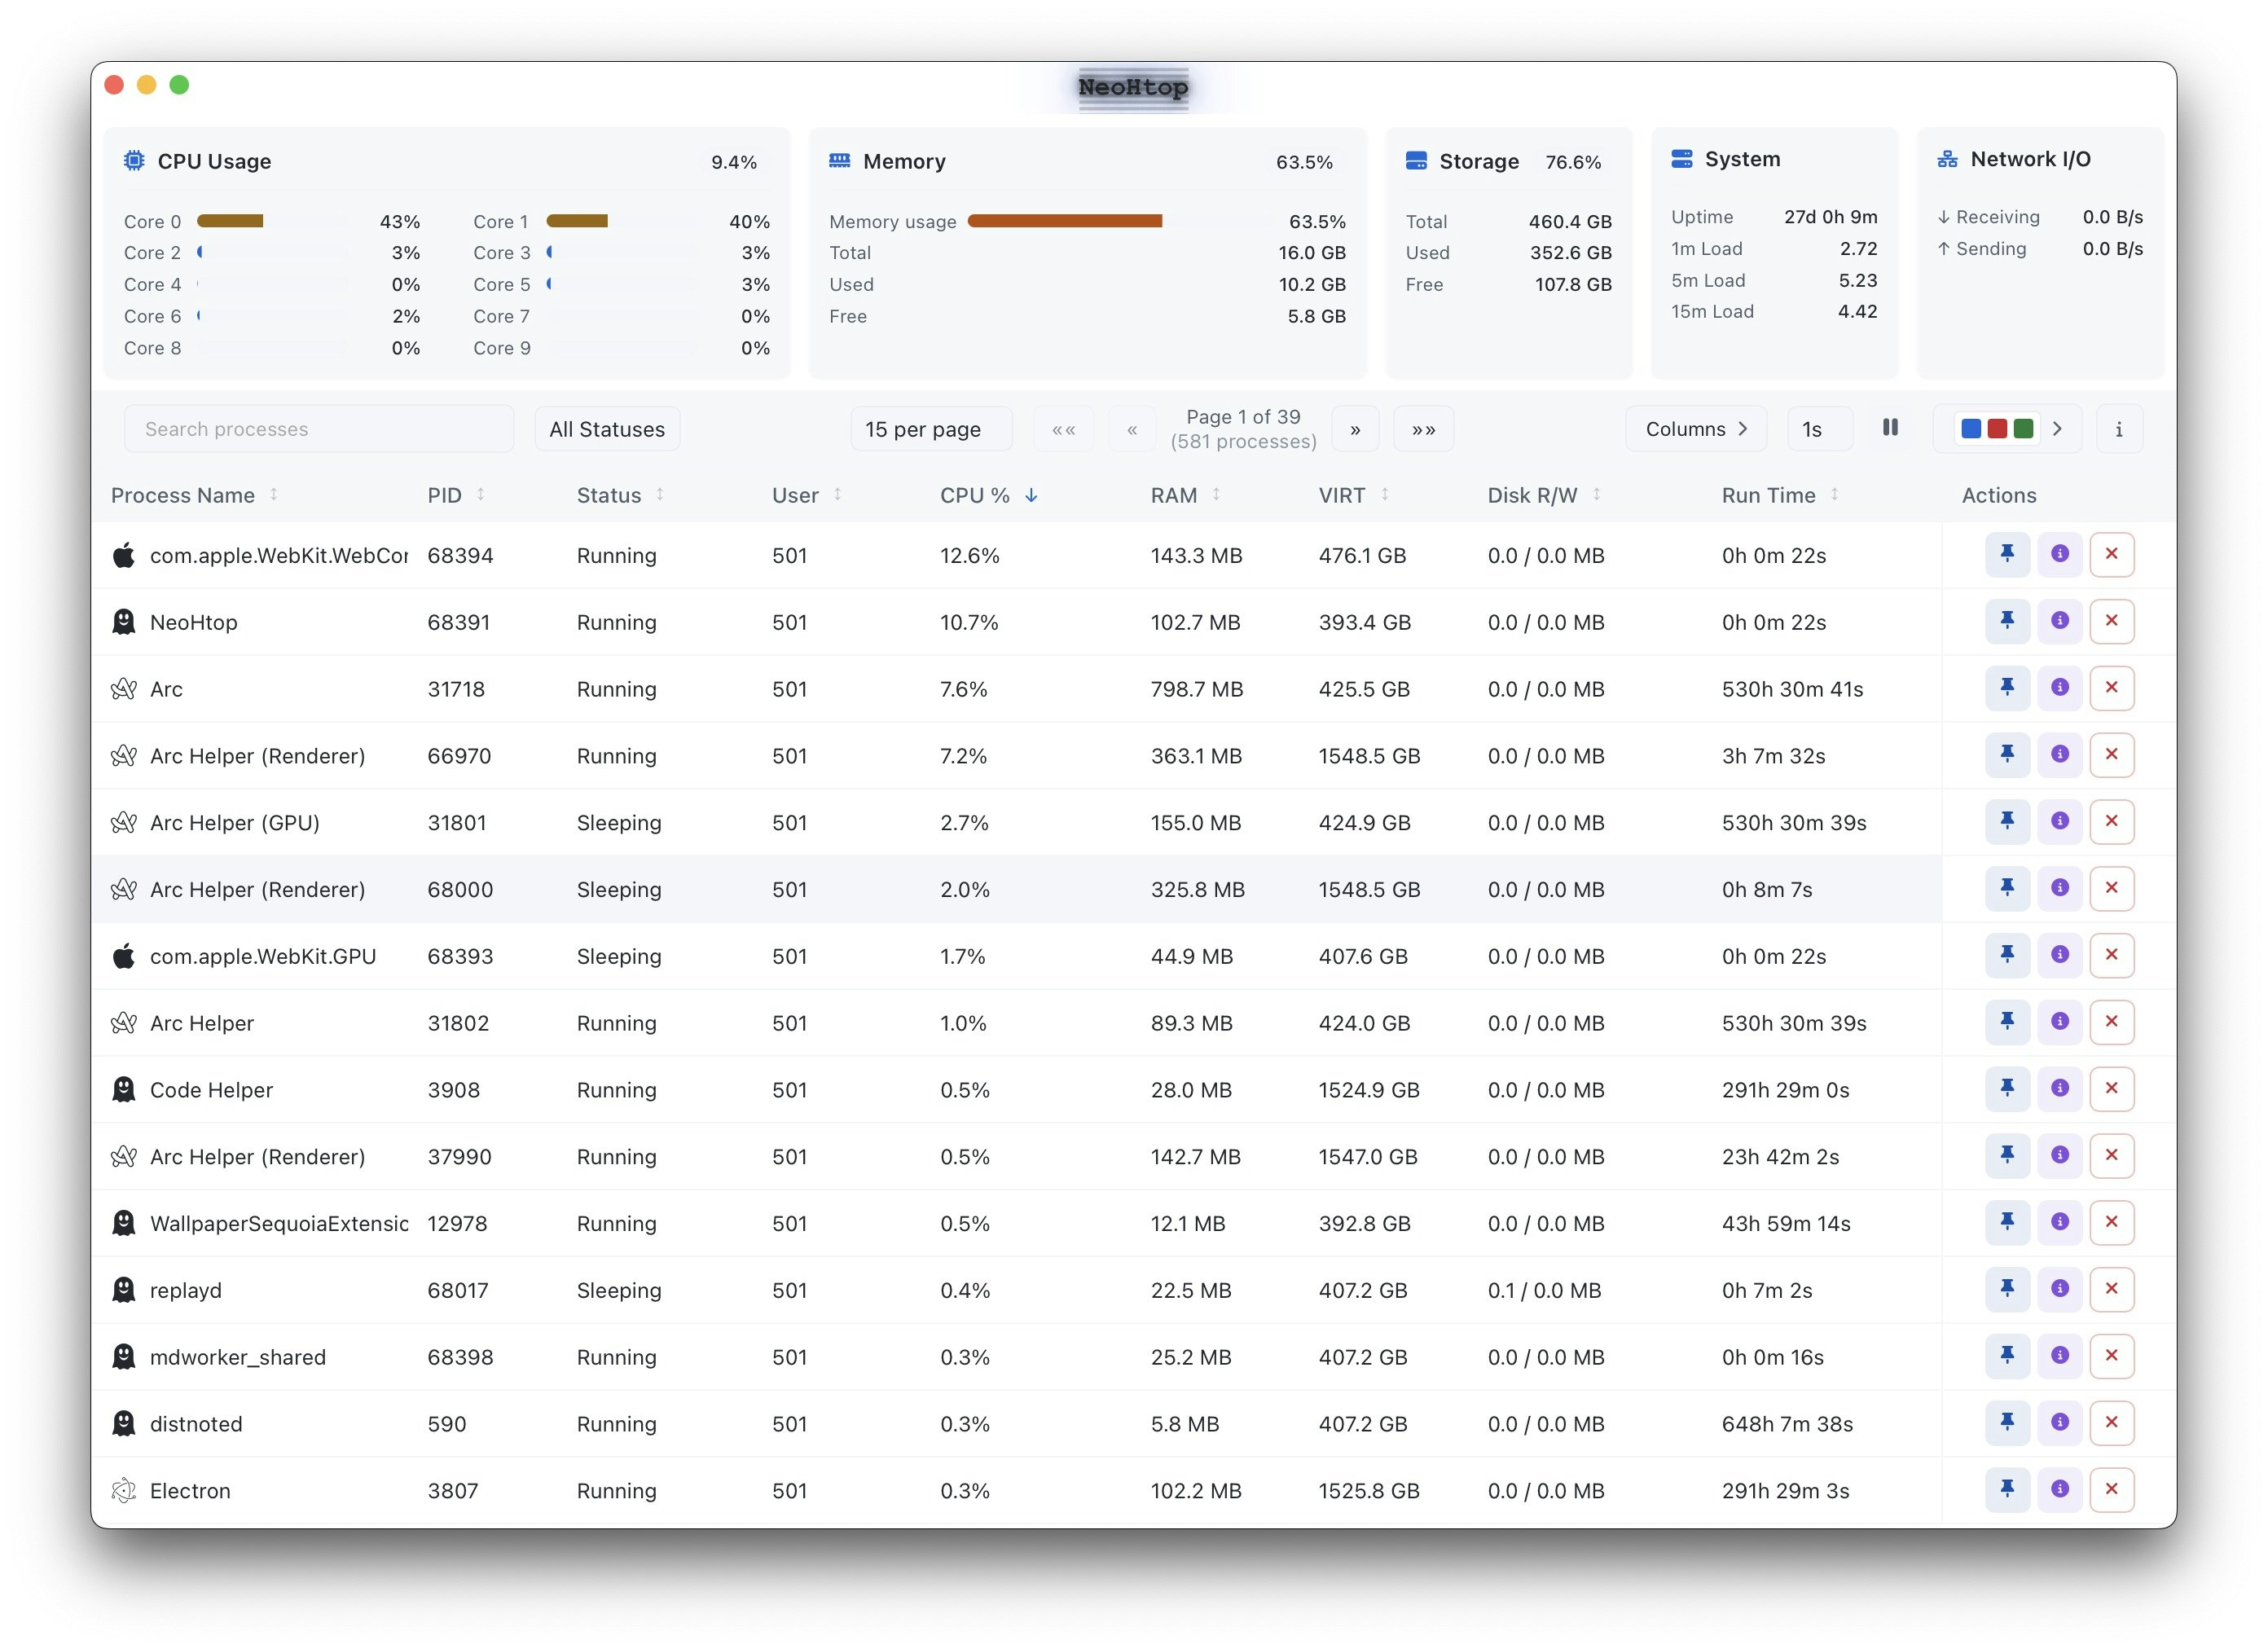Click the System panel server icon

1681,159
